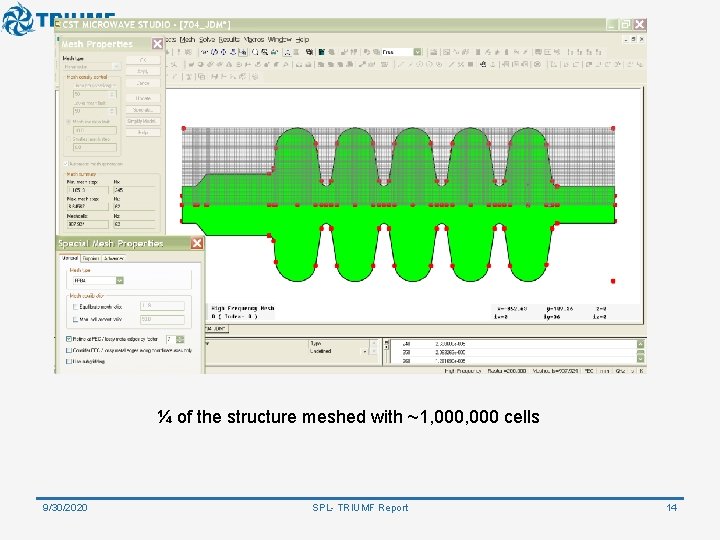The height and width of the screenshot is (540, 720).
Task: Switch to Advanced tab
Action: tap(113, 258)
